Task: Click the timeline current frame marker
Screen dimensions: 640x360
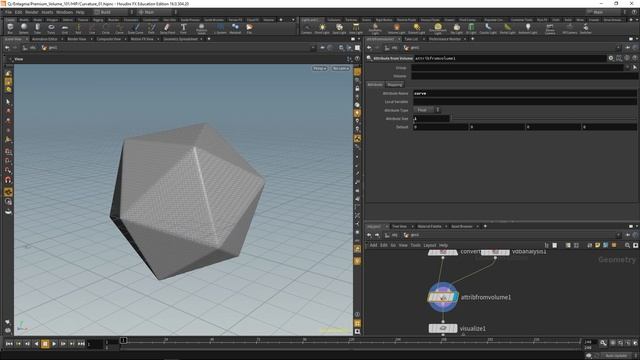Action: point(123,340)
